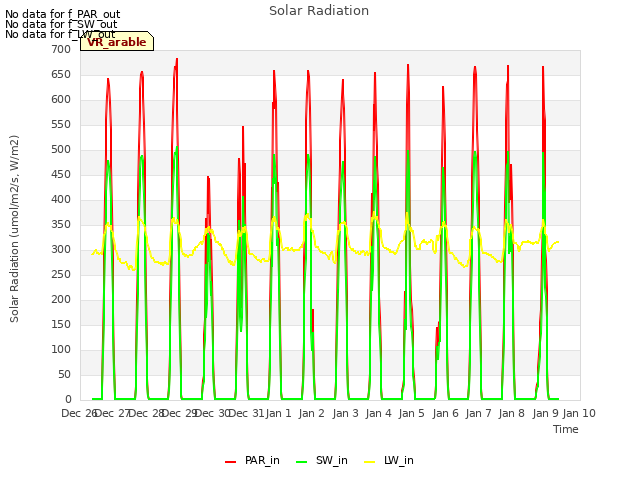This screenshot has height=480, width=640.
Task: Click the PAR_in red legend swatch
Action: 230,461
